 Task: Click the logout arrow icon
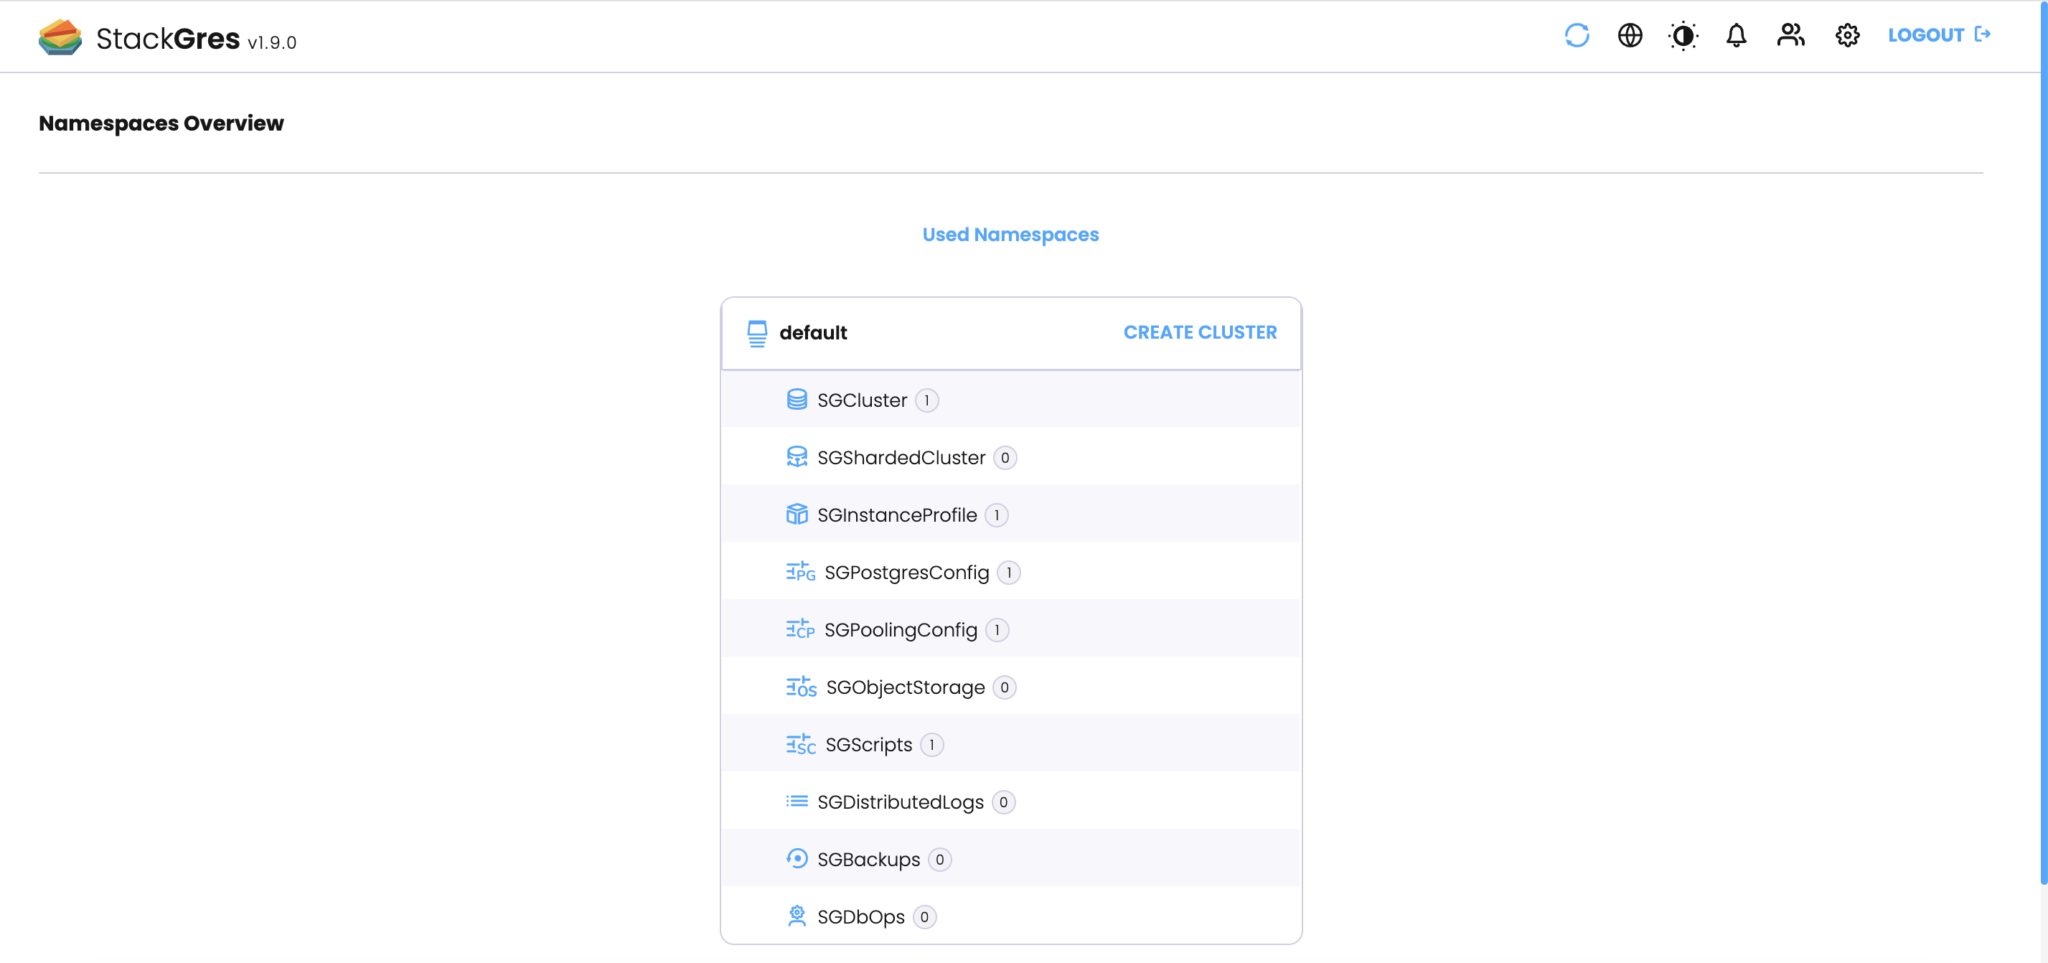1982,34
